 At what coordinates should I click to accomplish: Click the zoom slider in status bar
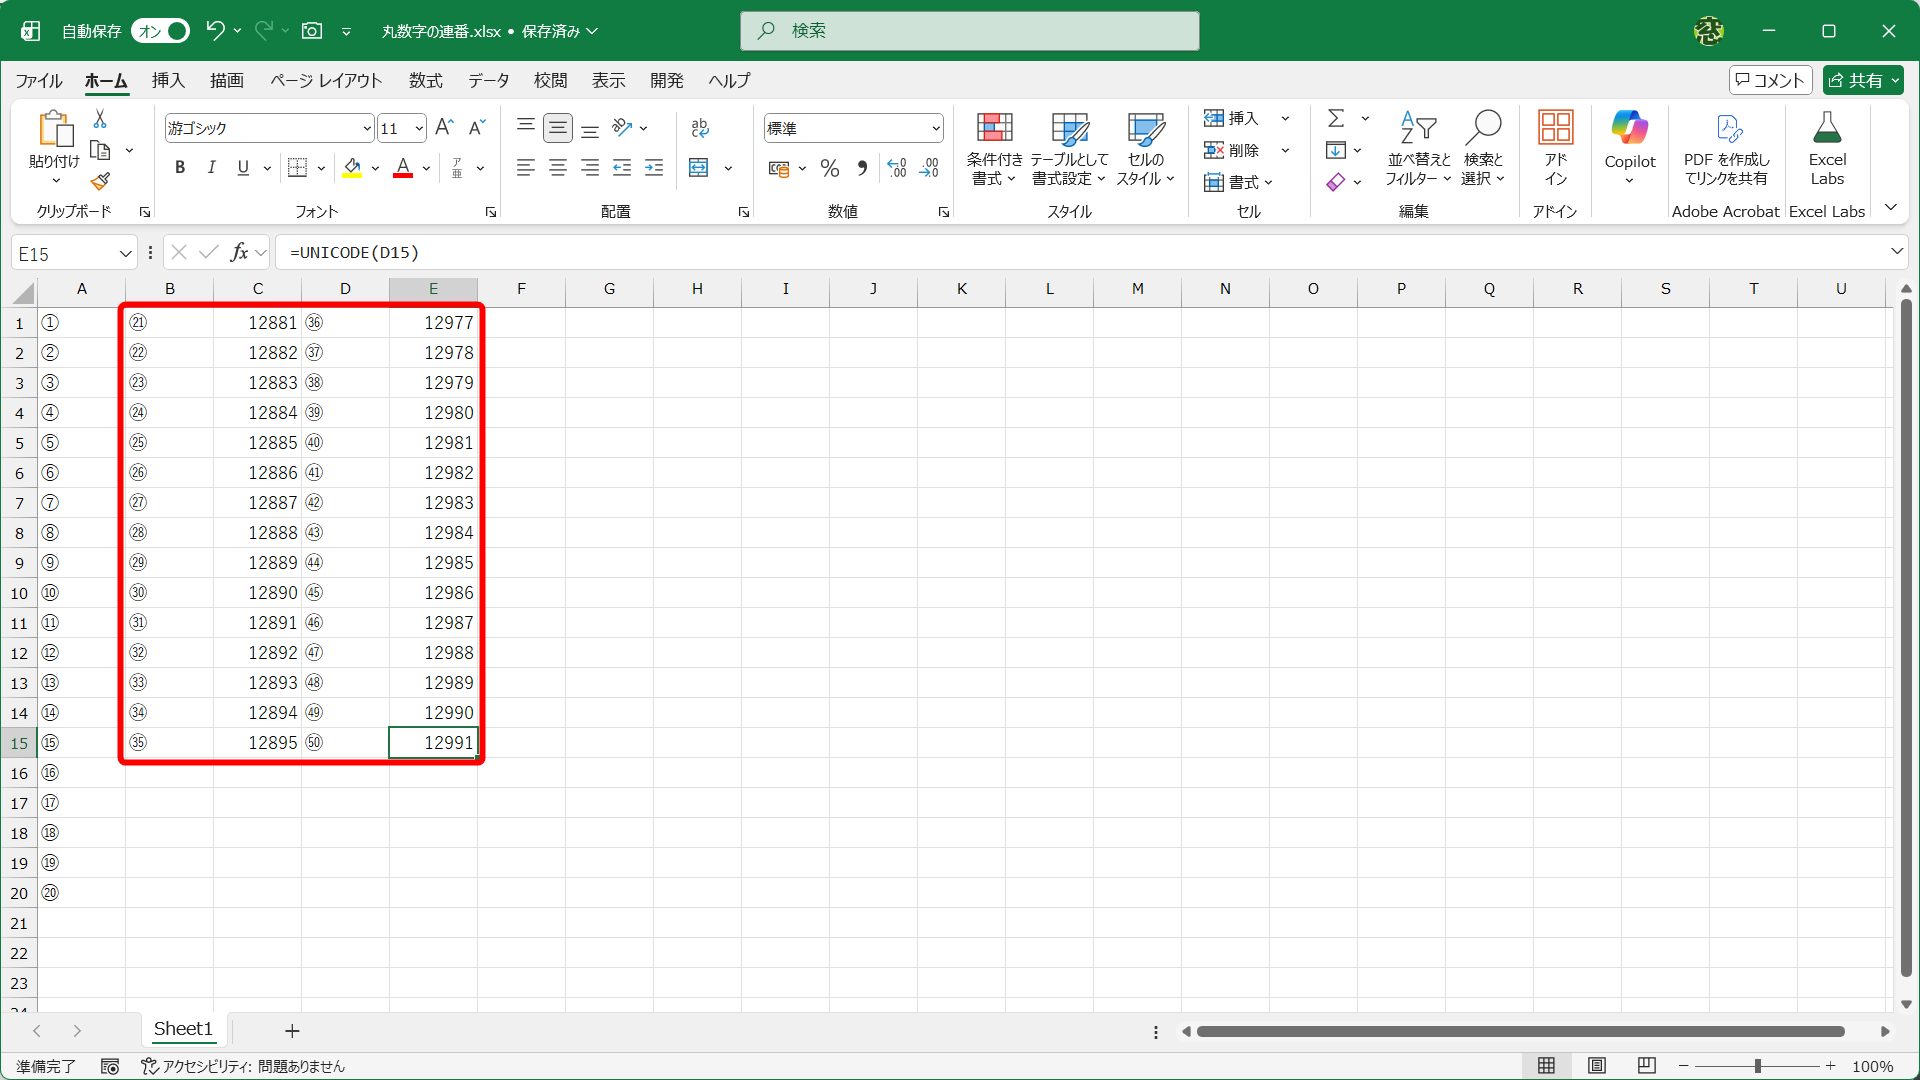coord(1757,1066)
